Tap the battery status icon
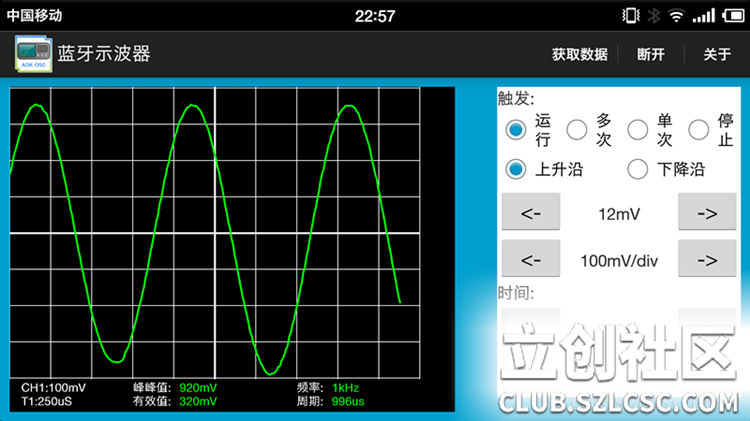Viewport: 750px width, 421px height. coord(733,16)
